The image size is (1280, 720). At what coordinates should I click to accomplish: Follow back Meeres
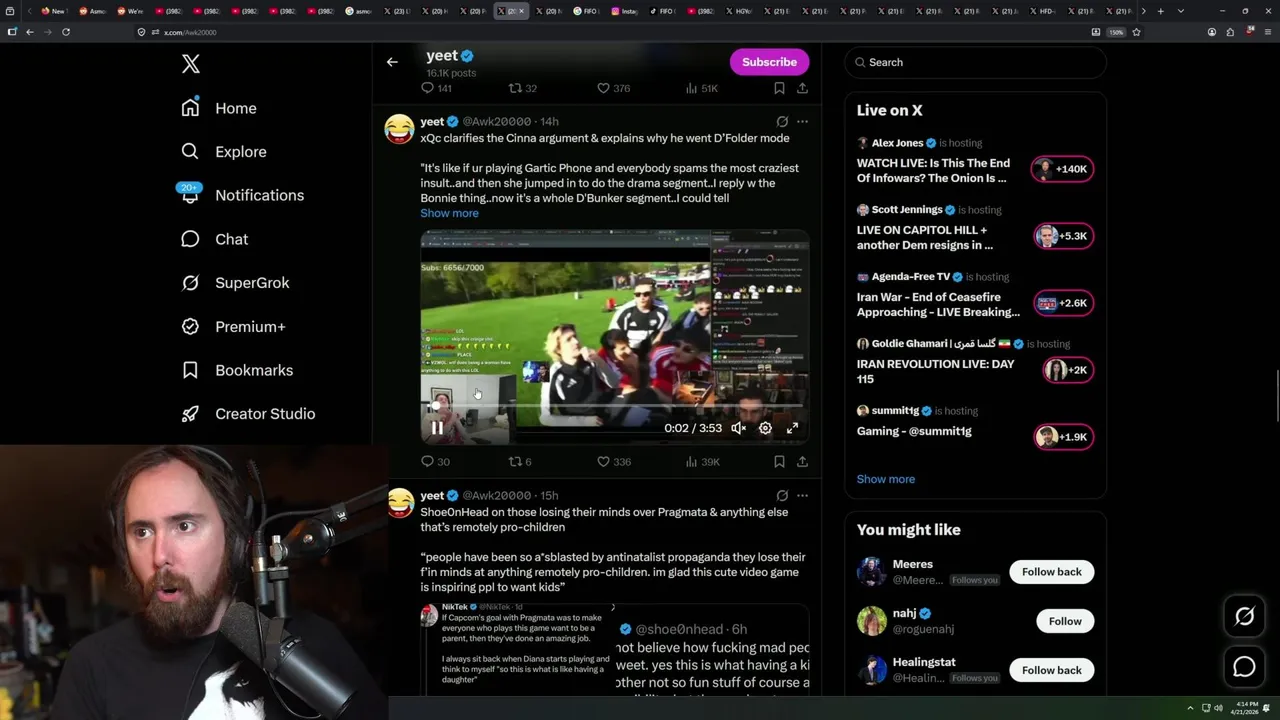pos(1051,572)
